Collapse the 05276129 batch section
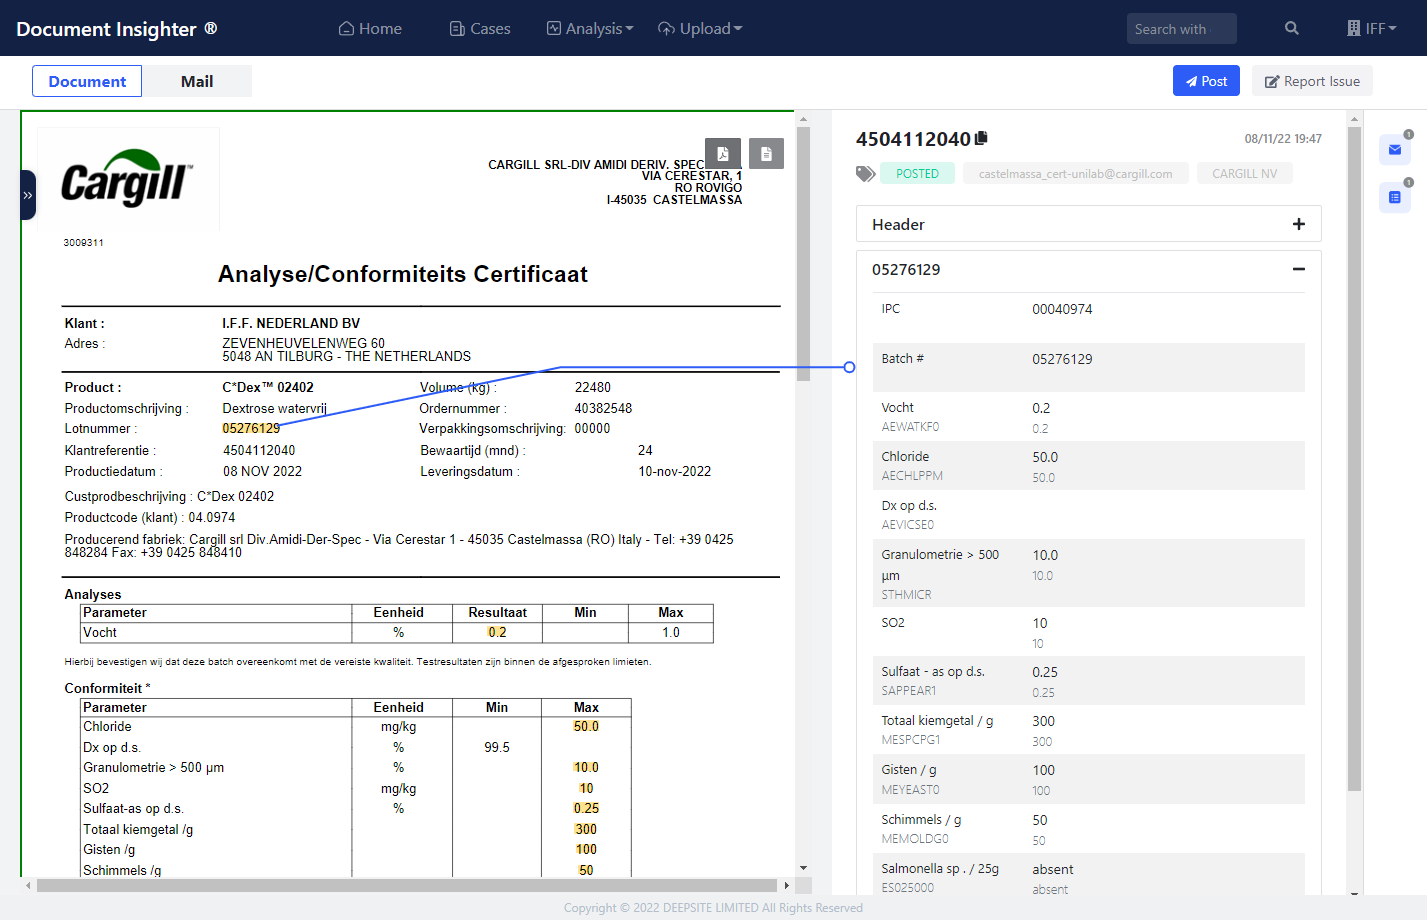1427x920 pixels. point(1298,269)
